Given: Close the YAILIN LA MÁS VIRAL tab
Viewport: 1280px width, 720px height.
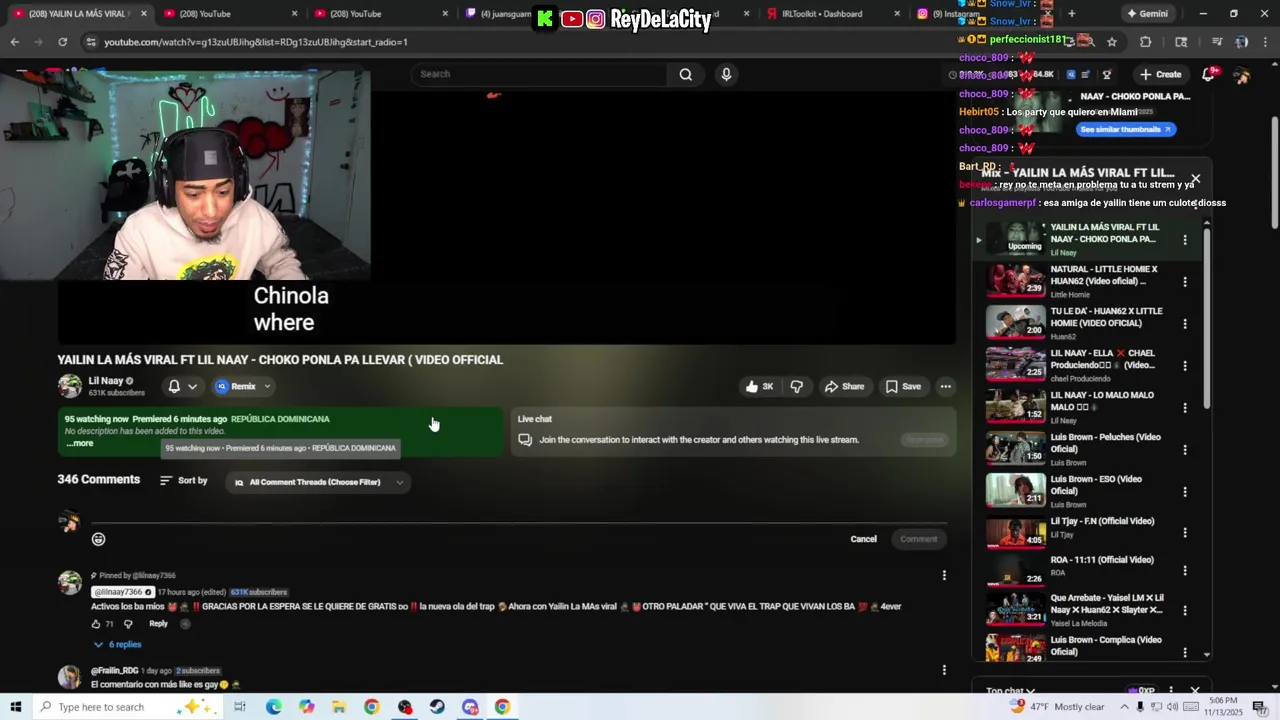Looking at the screenshot, I should (x=144, y=14).
